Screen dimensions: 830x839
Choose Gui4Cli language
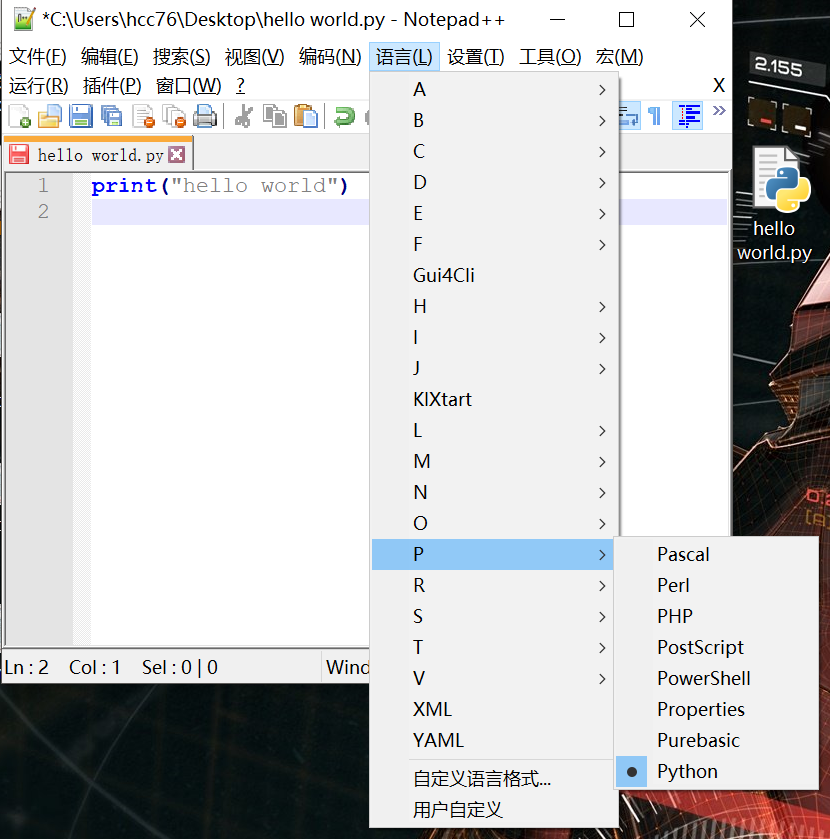(494, 276)
